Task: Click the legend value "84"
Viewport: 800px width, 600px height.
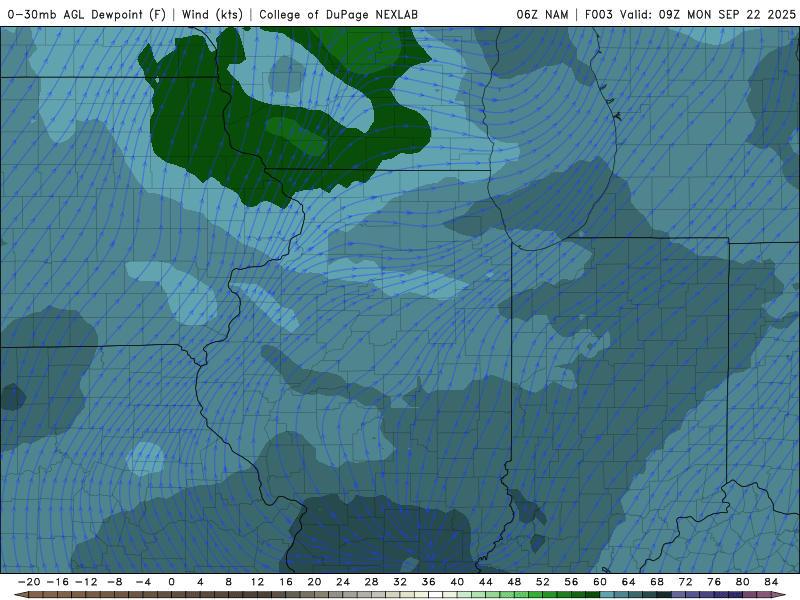Action: [771, 582]
